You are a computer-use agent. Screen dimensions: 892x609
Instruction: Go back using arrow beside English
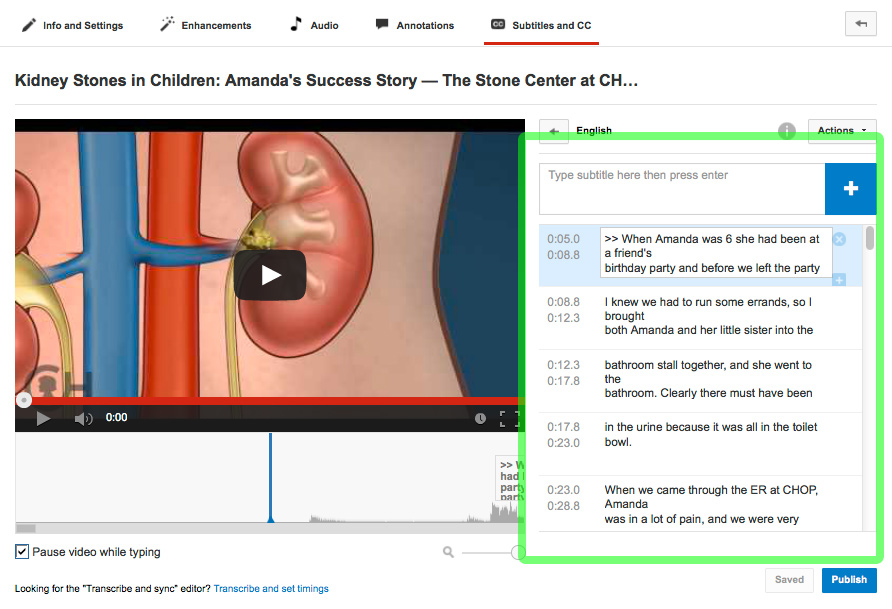pyautogui.click(x=554, y=131)
